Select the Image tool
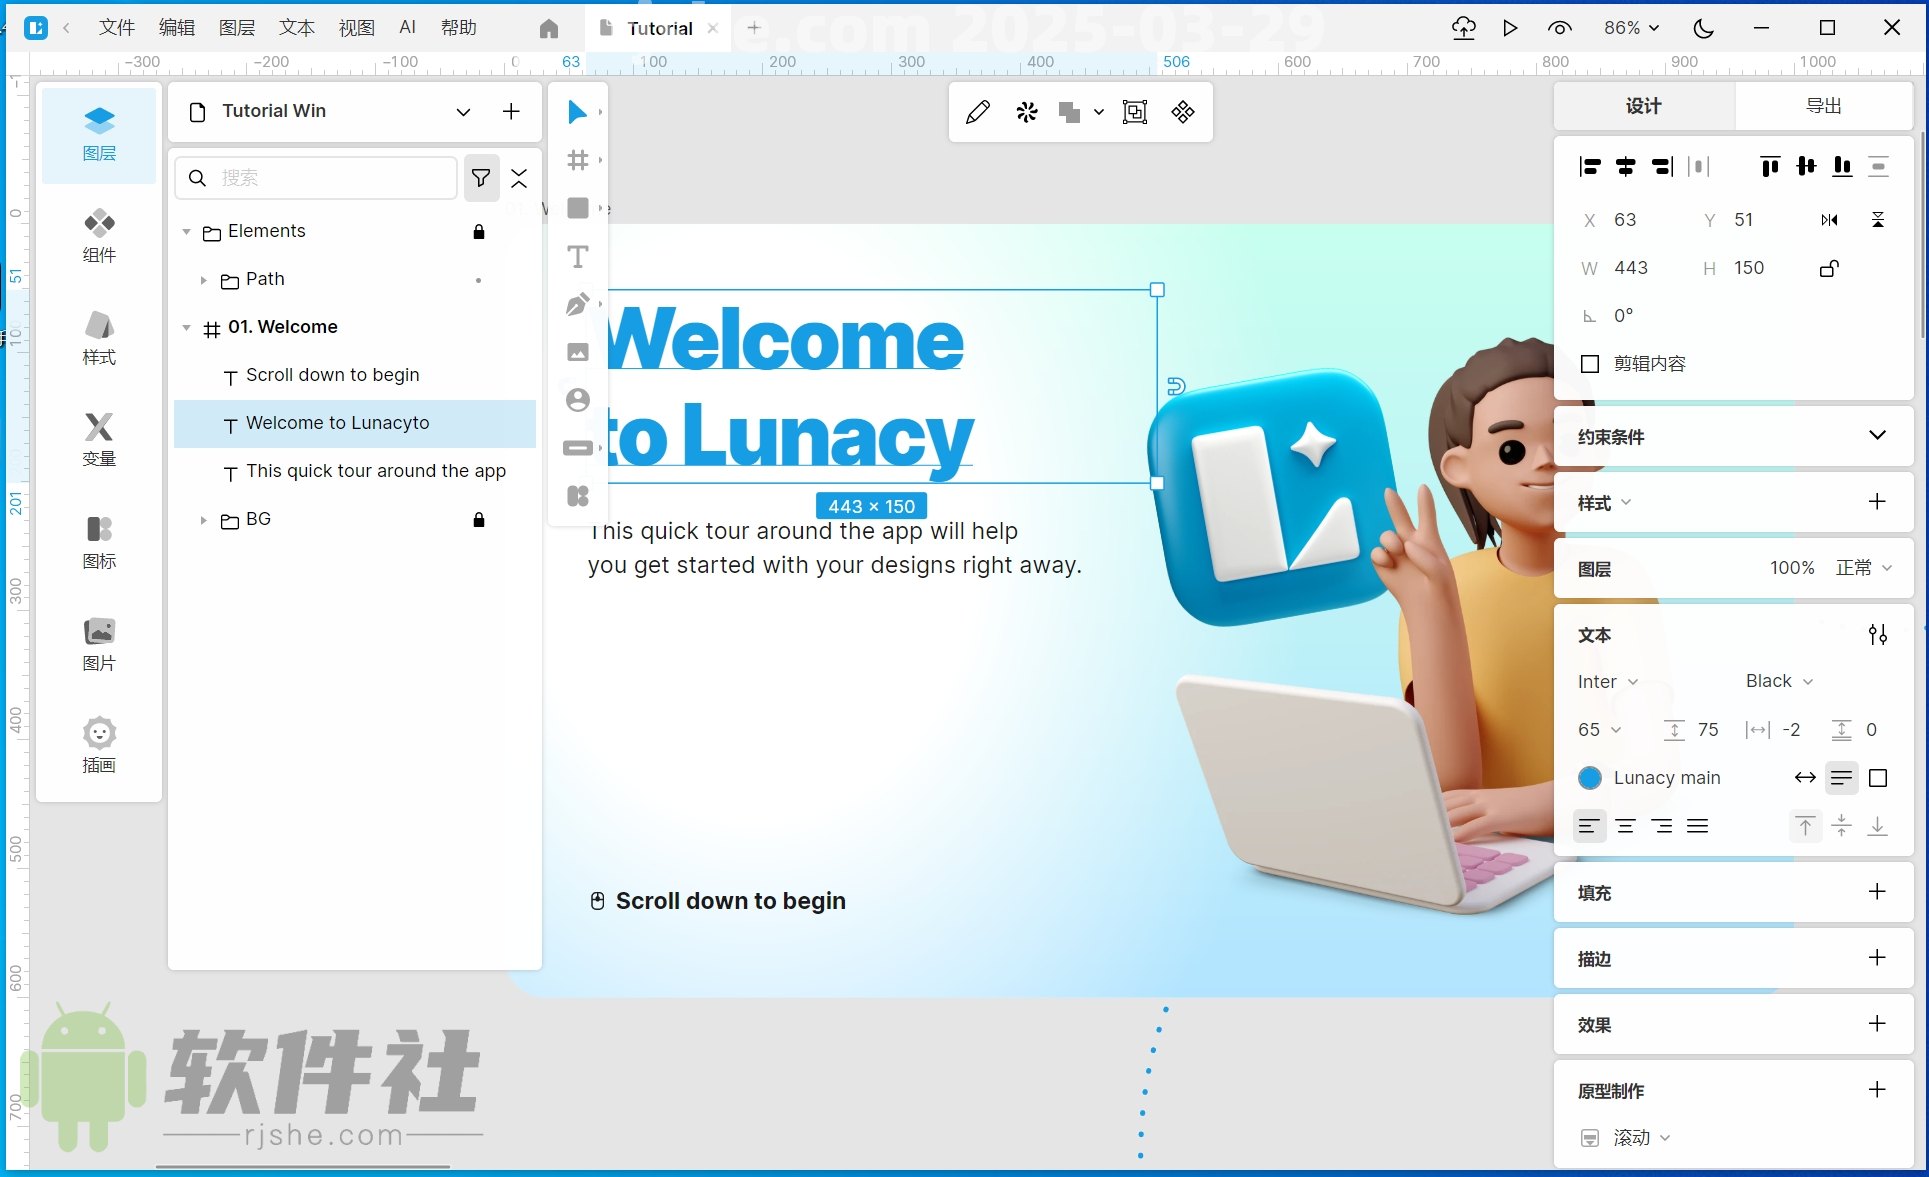The image size is (1929, 1177). 577,352
